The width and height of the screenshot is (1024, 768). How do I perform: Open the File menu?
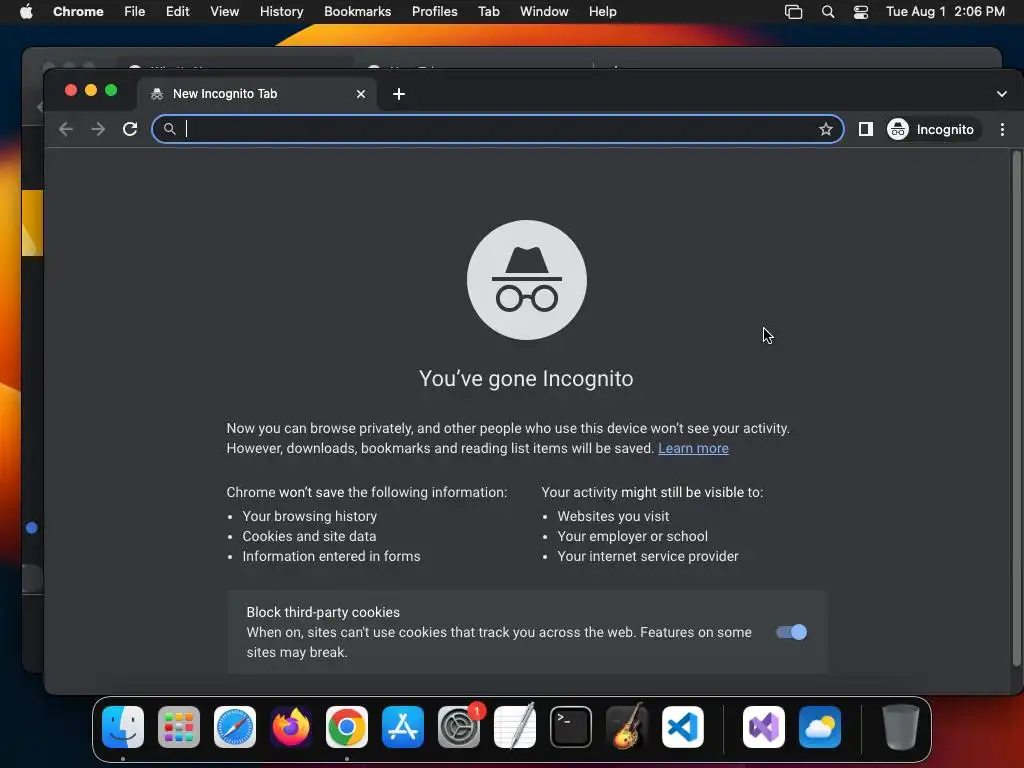pos(135,12)
